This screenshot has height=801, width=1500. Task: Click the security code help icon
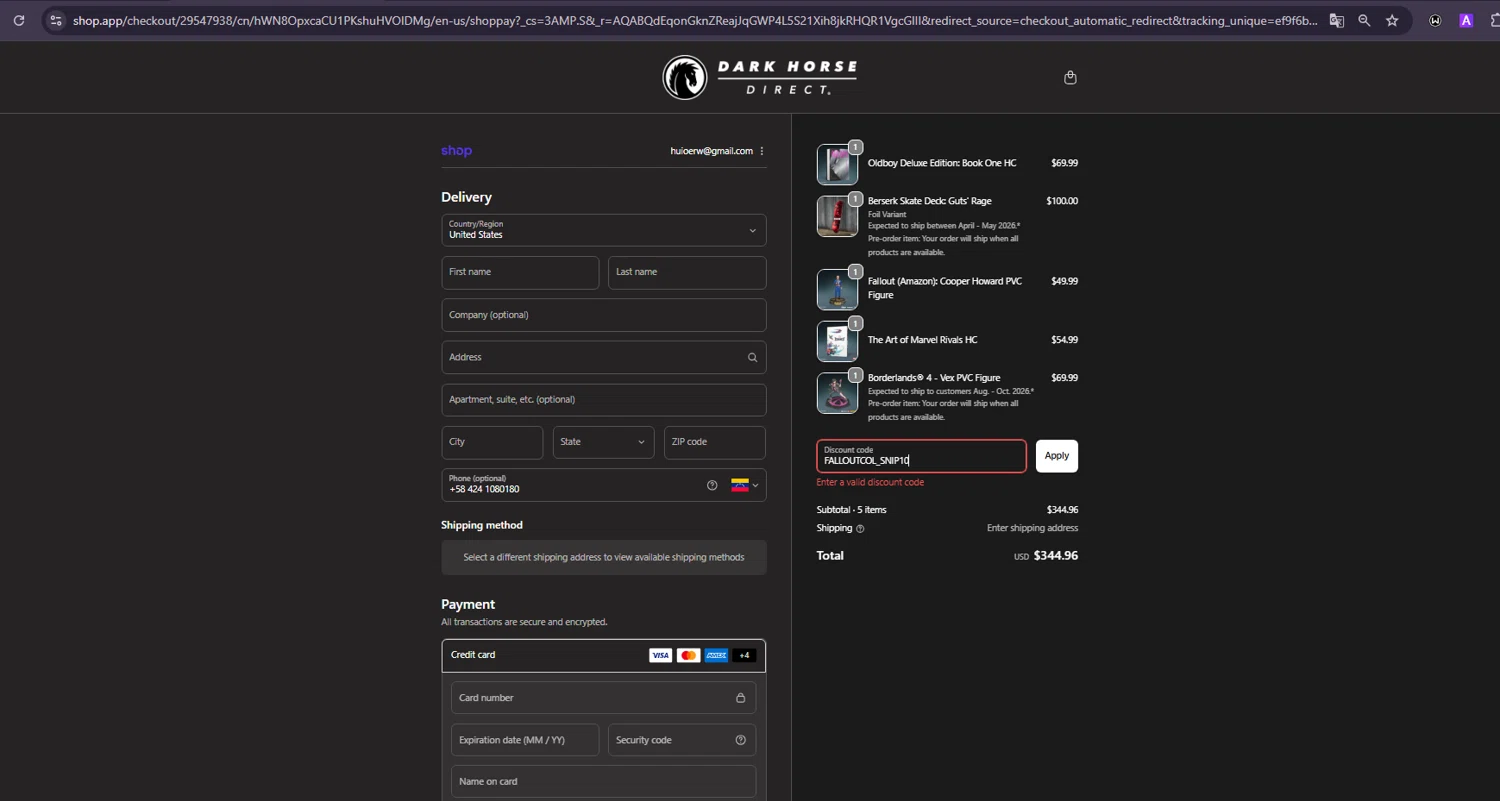(x=740, y=740)
